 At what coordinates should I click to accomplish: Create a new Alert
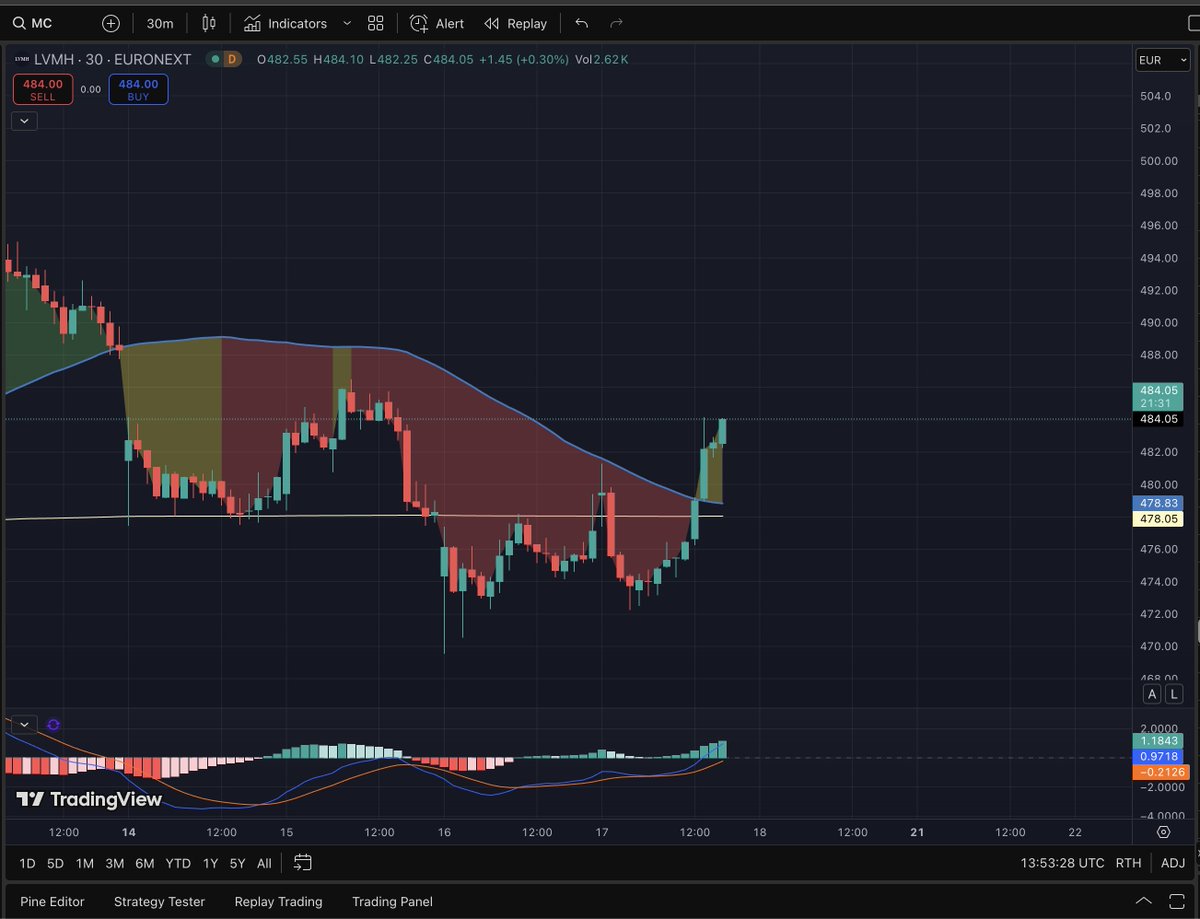point(437,23)
